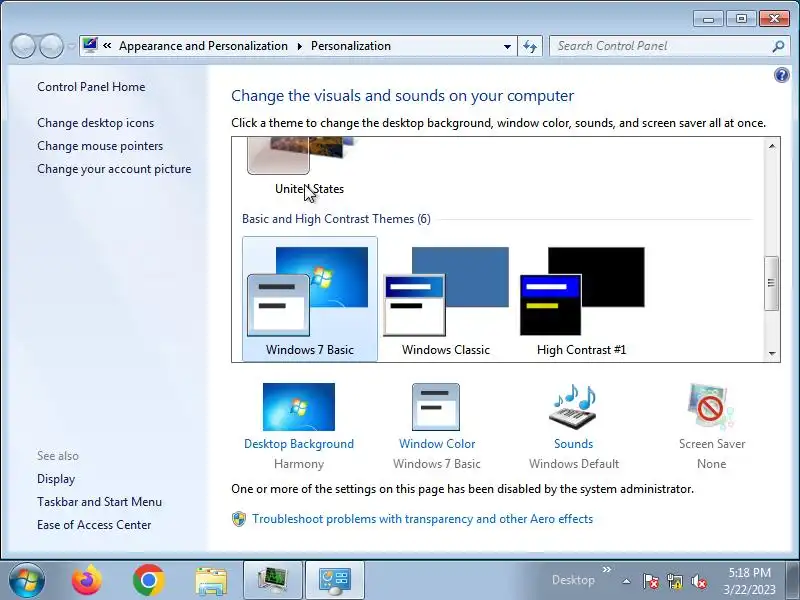Open Windows Explorer folder on taskbar
This screenshot has height=600, width=800.
[211, 581]
